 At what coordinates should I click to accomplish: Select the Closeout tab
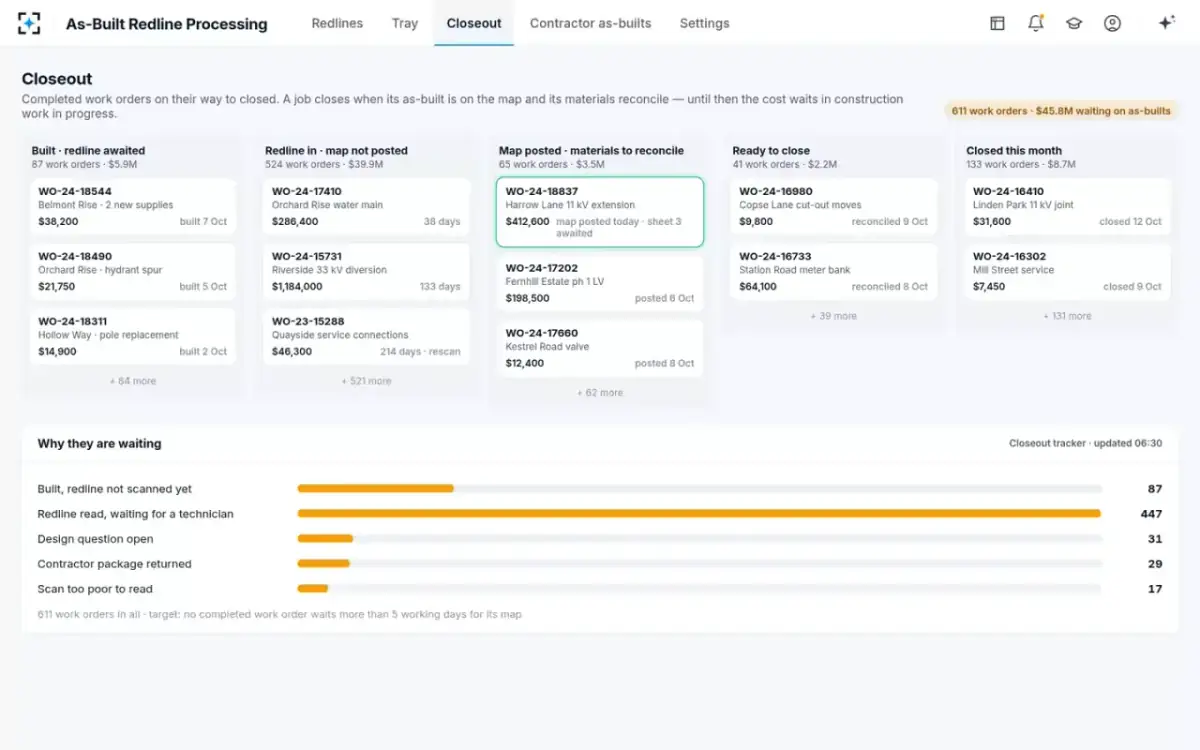point(474,23)
